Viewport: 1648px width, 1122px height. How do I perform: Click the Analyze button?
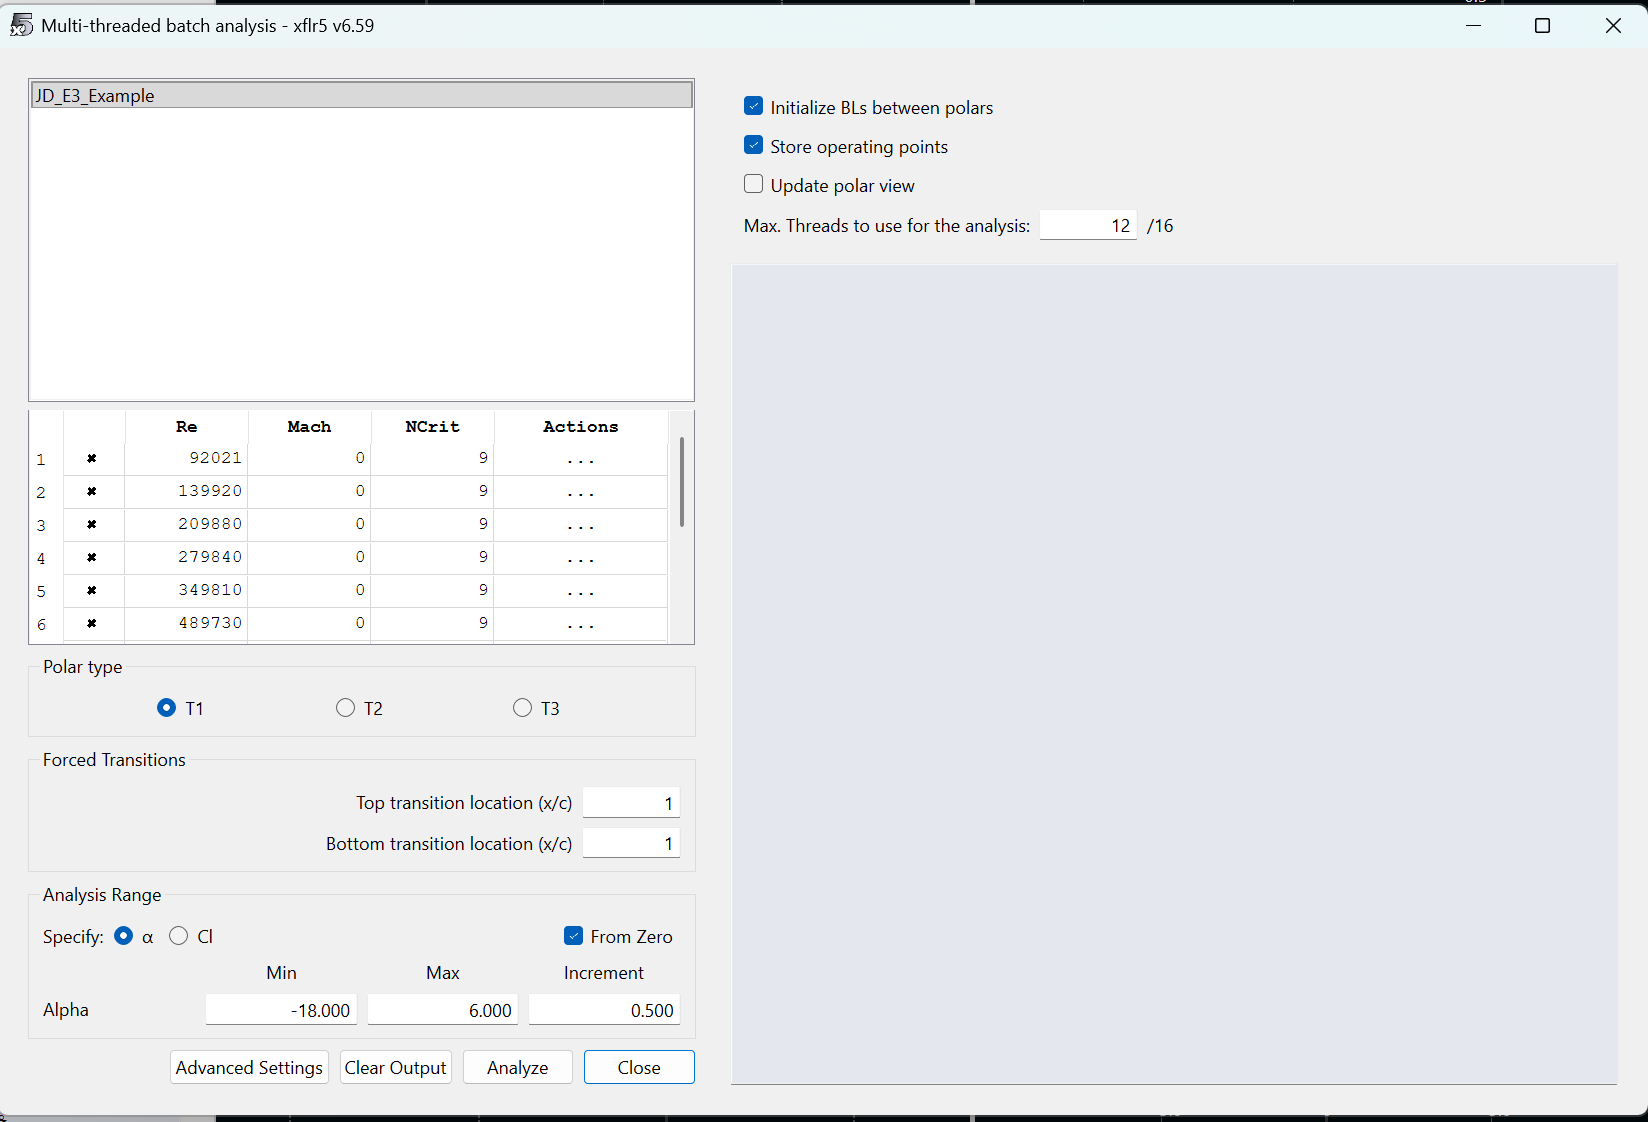517,1067
